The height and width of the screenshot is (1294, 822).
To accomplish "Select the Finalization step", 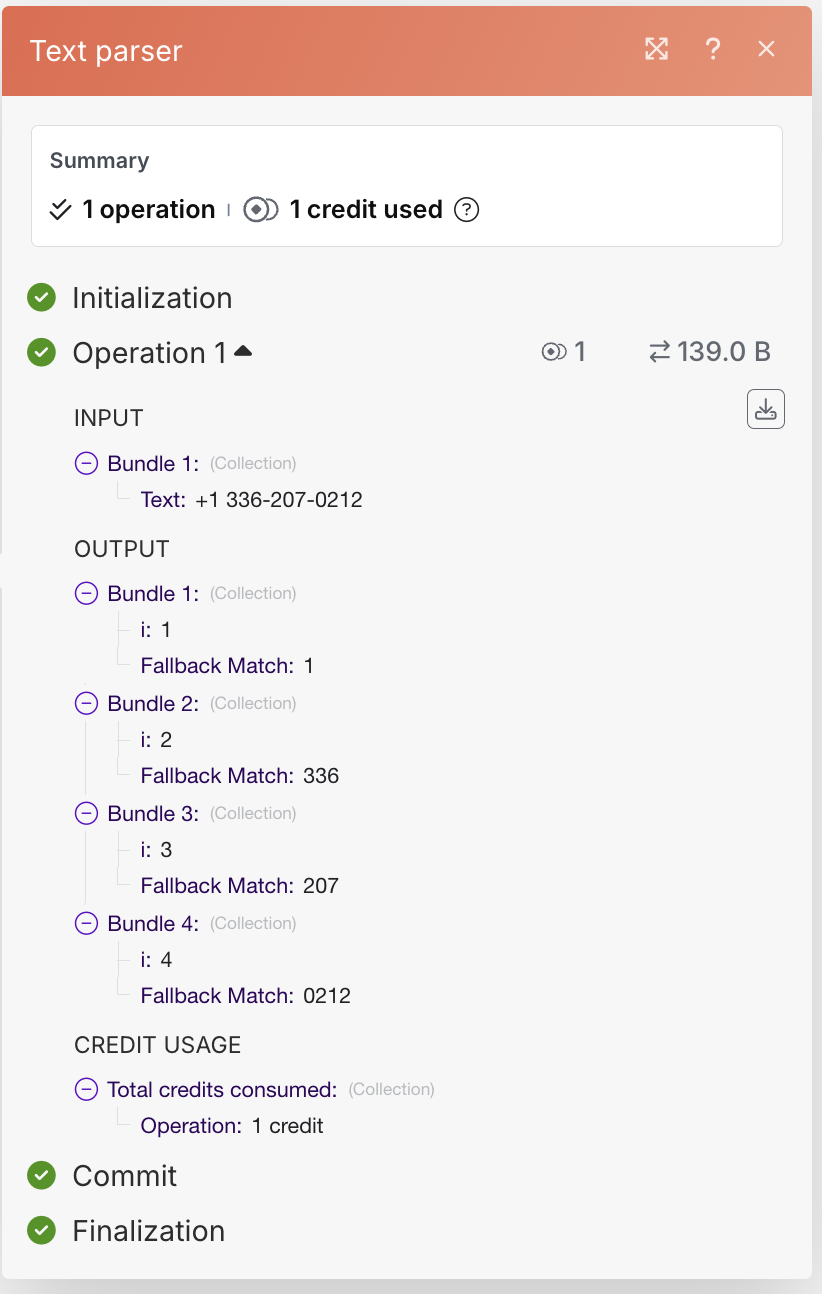I will coord(148,1231).
